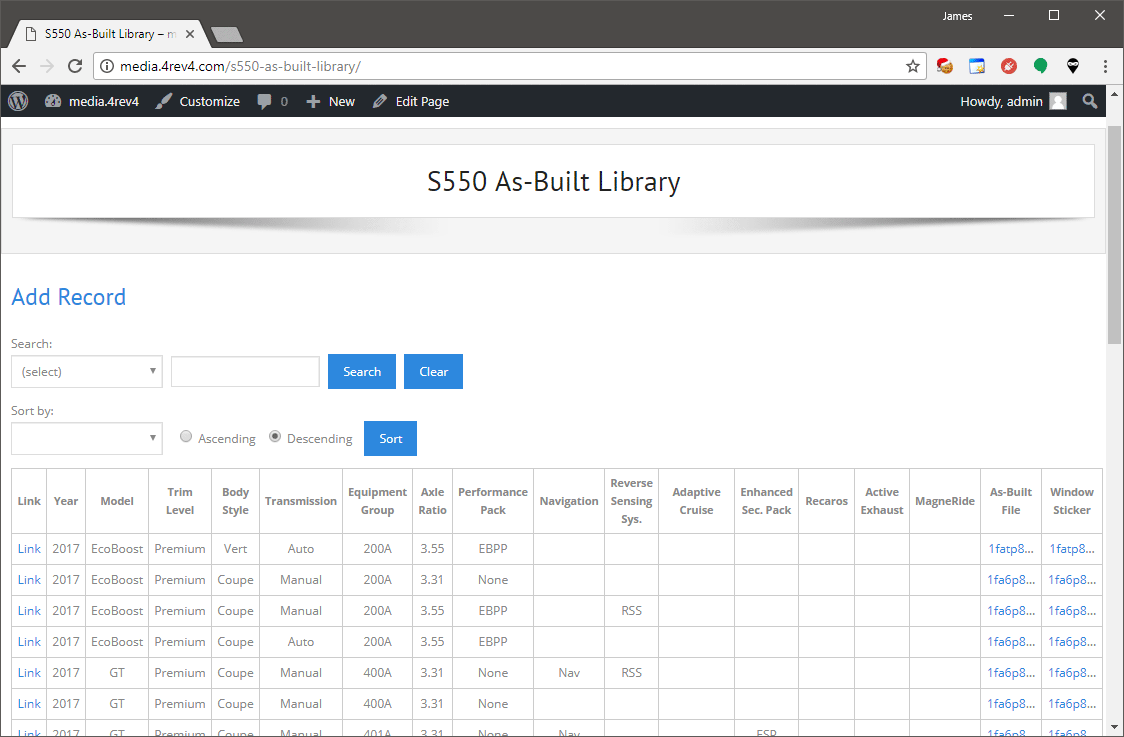Viewport: 1124px width, 737px height.
Task: Click the blue Clear button
Action: click(x=434, y=371)
